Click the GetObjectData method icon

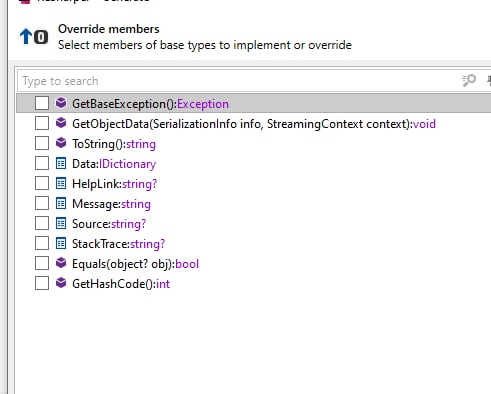click(61, 123)
